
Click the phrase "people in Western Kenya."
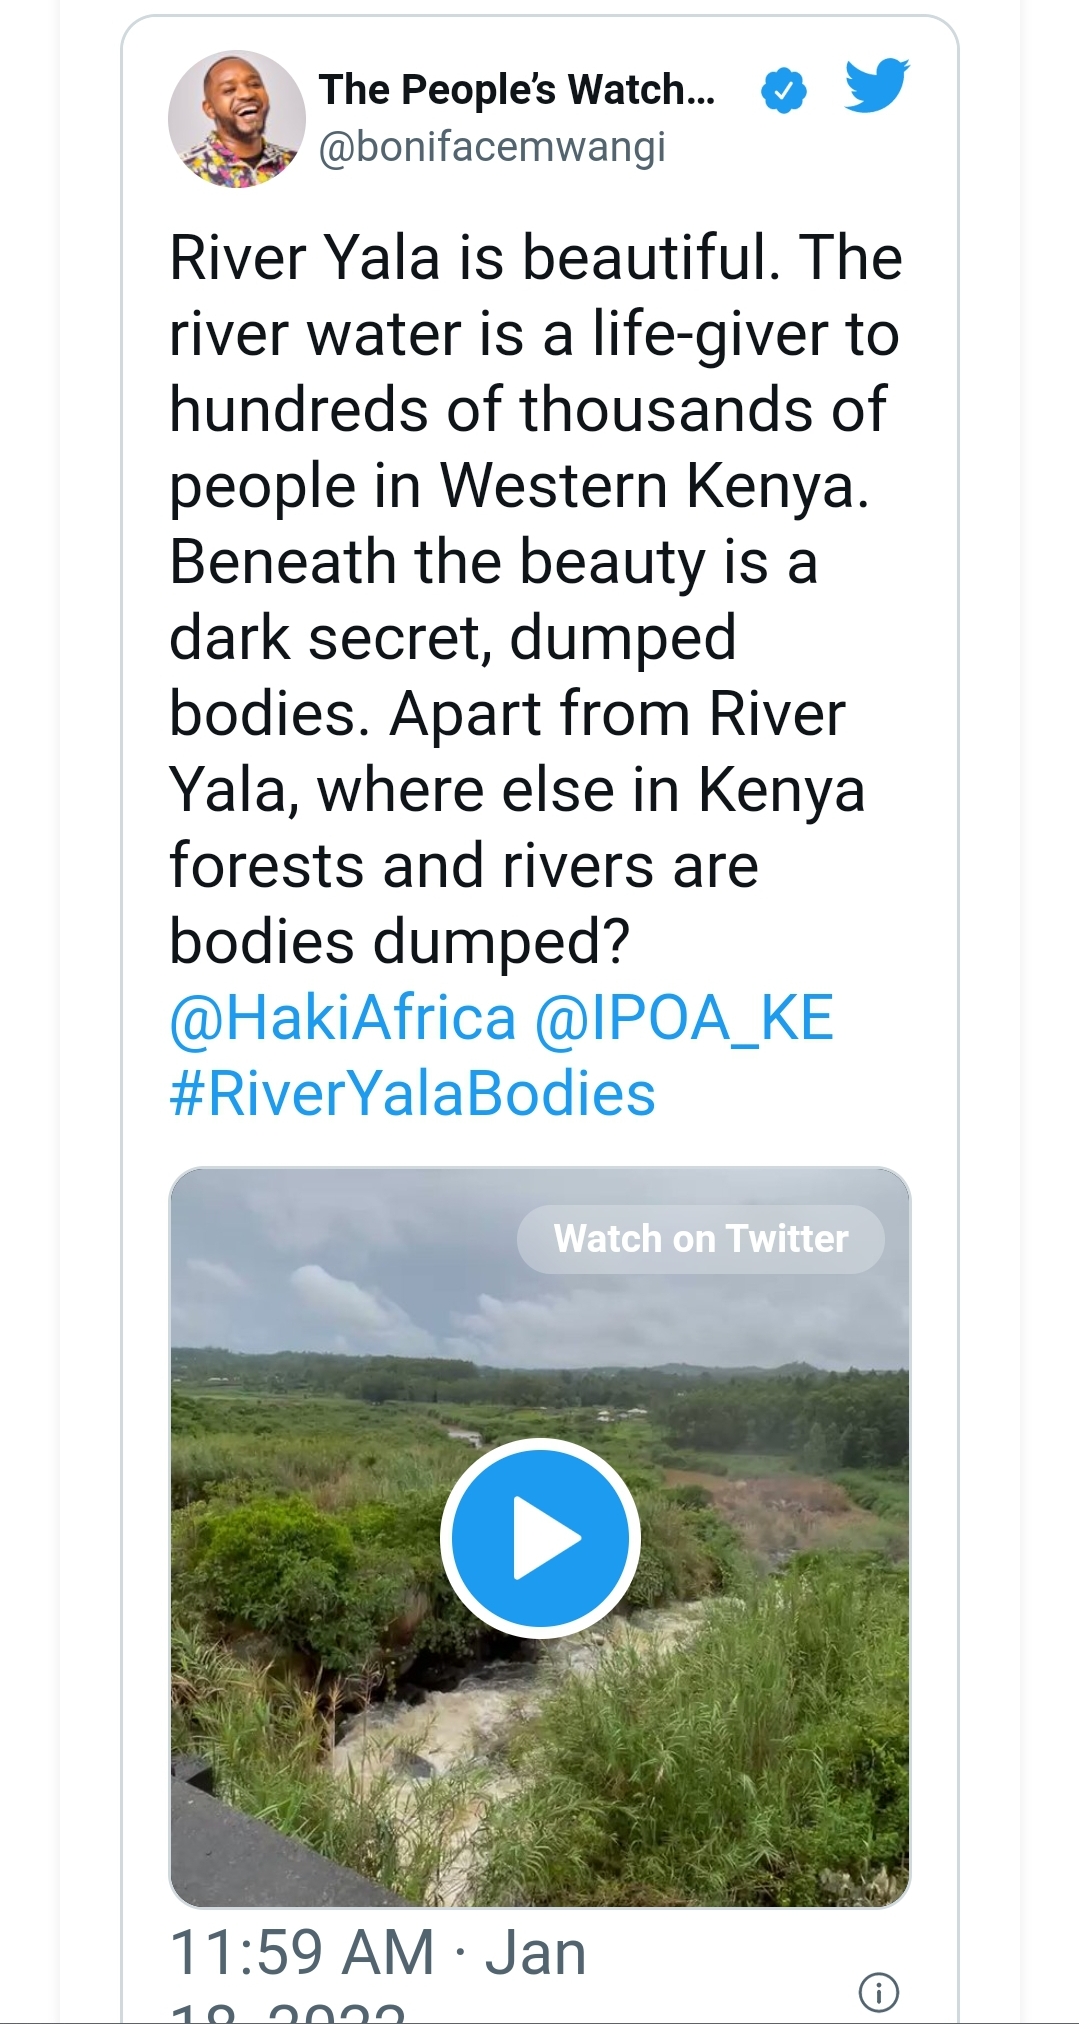click(x=519, y=486)
